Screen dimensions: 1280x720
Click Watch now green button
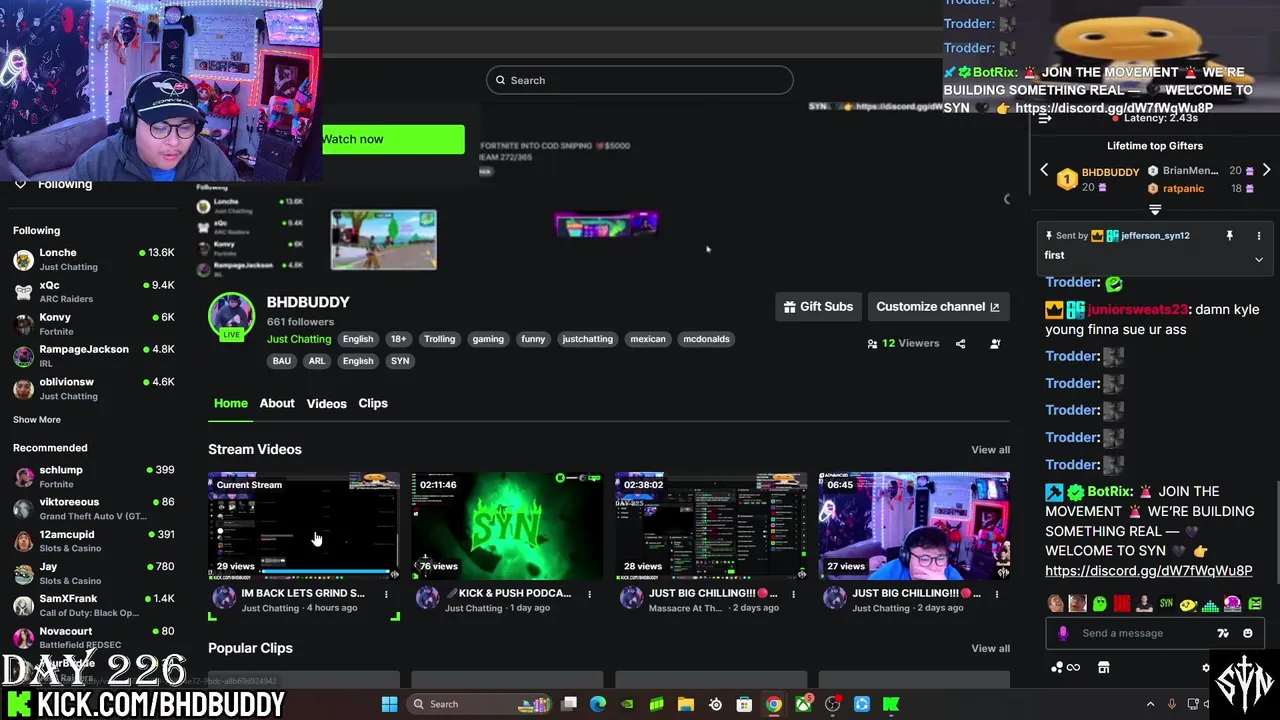pos(393,139)
